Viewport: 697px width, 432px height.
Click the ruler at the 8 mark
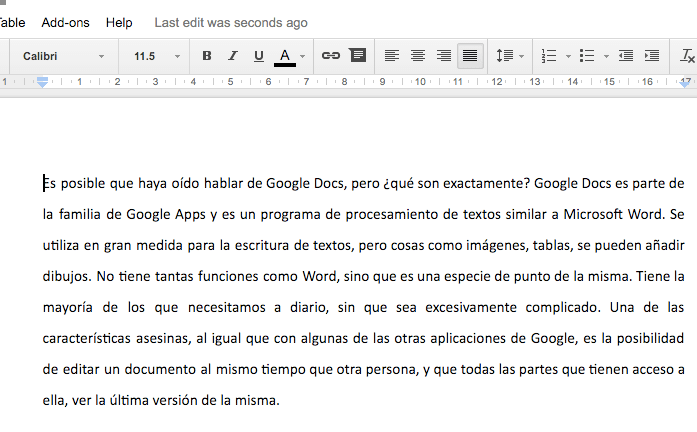coord(344,82)
